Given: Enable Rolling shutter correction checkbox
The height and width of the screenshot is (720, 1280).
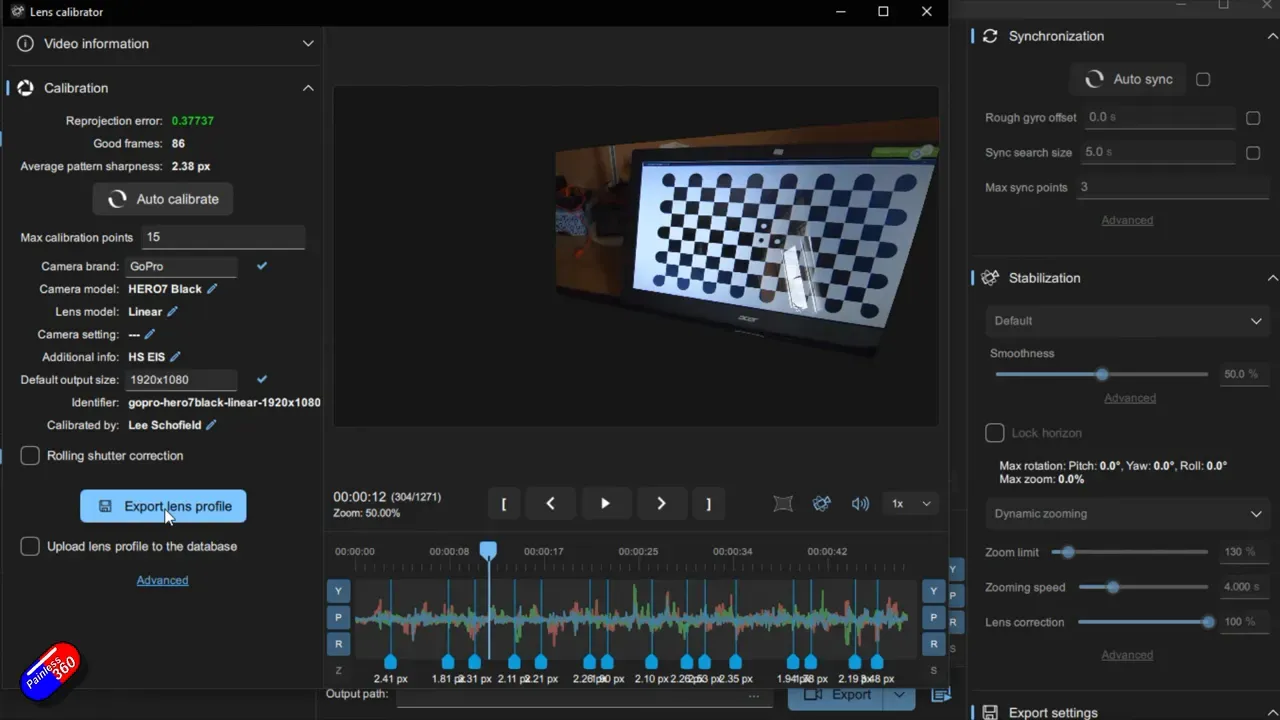Looking at the screenshot, I should (x=31, y=456).
